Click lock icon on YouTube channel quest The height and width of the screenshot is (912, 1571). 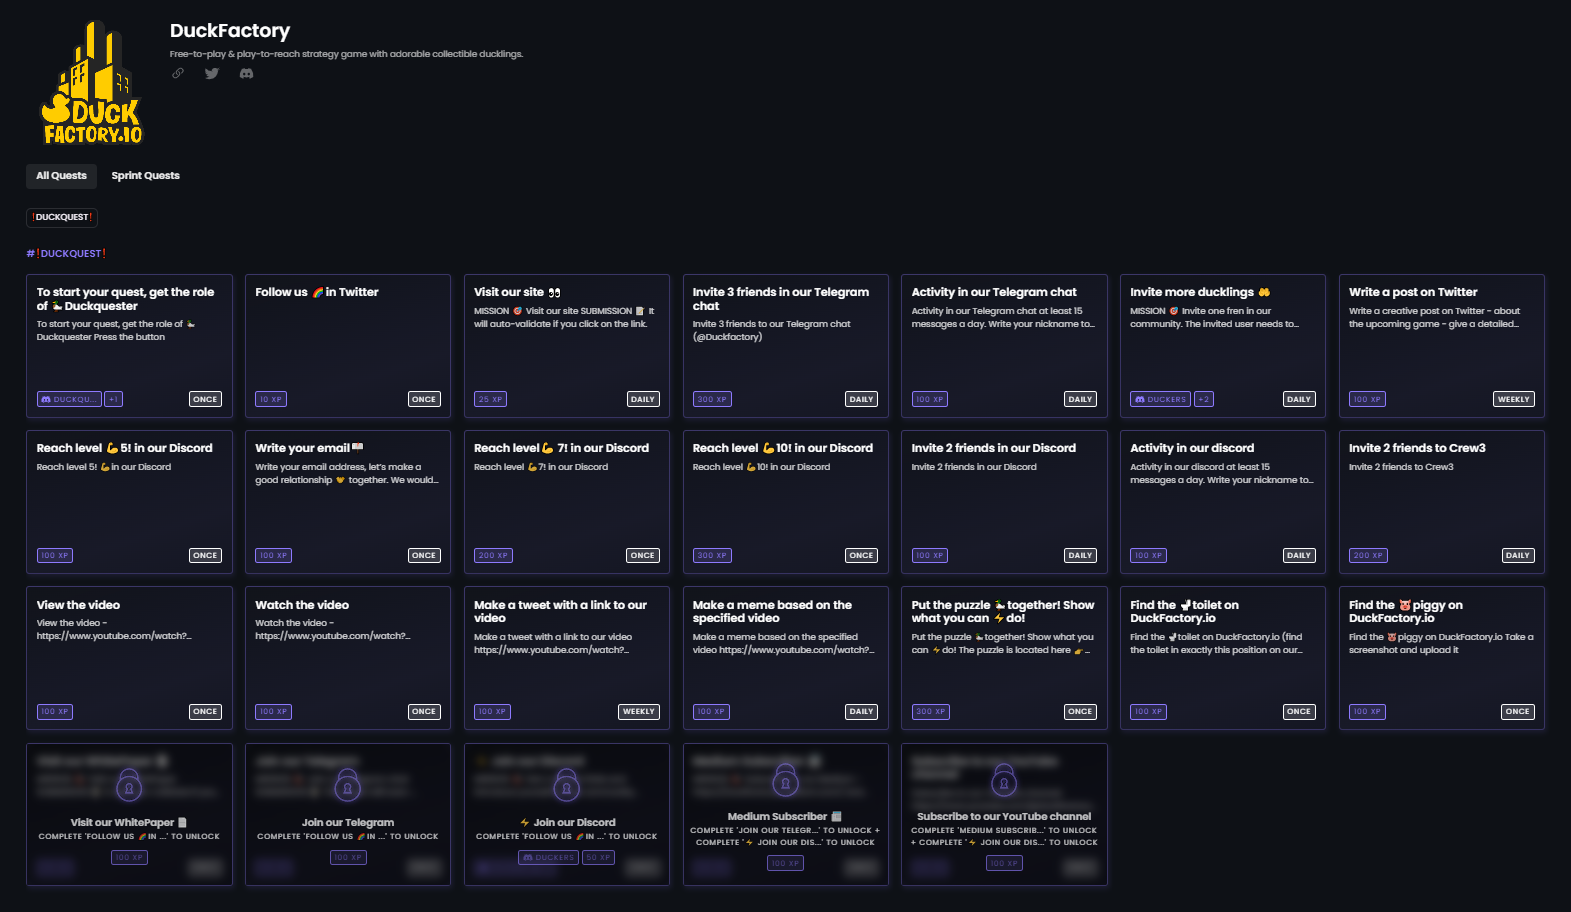[1004, 781]
